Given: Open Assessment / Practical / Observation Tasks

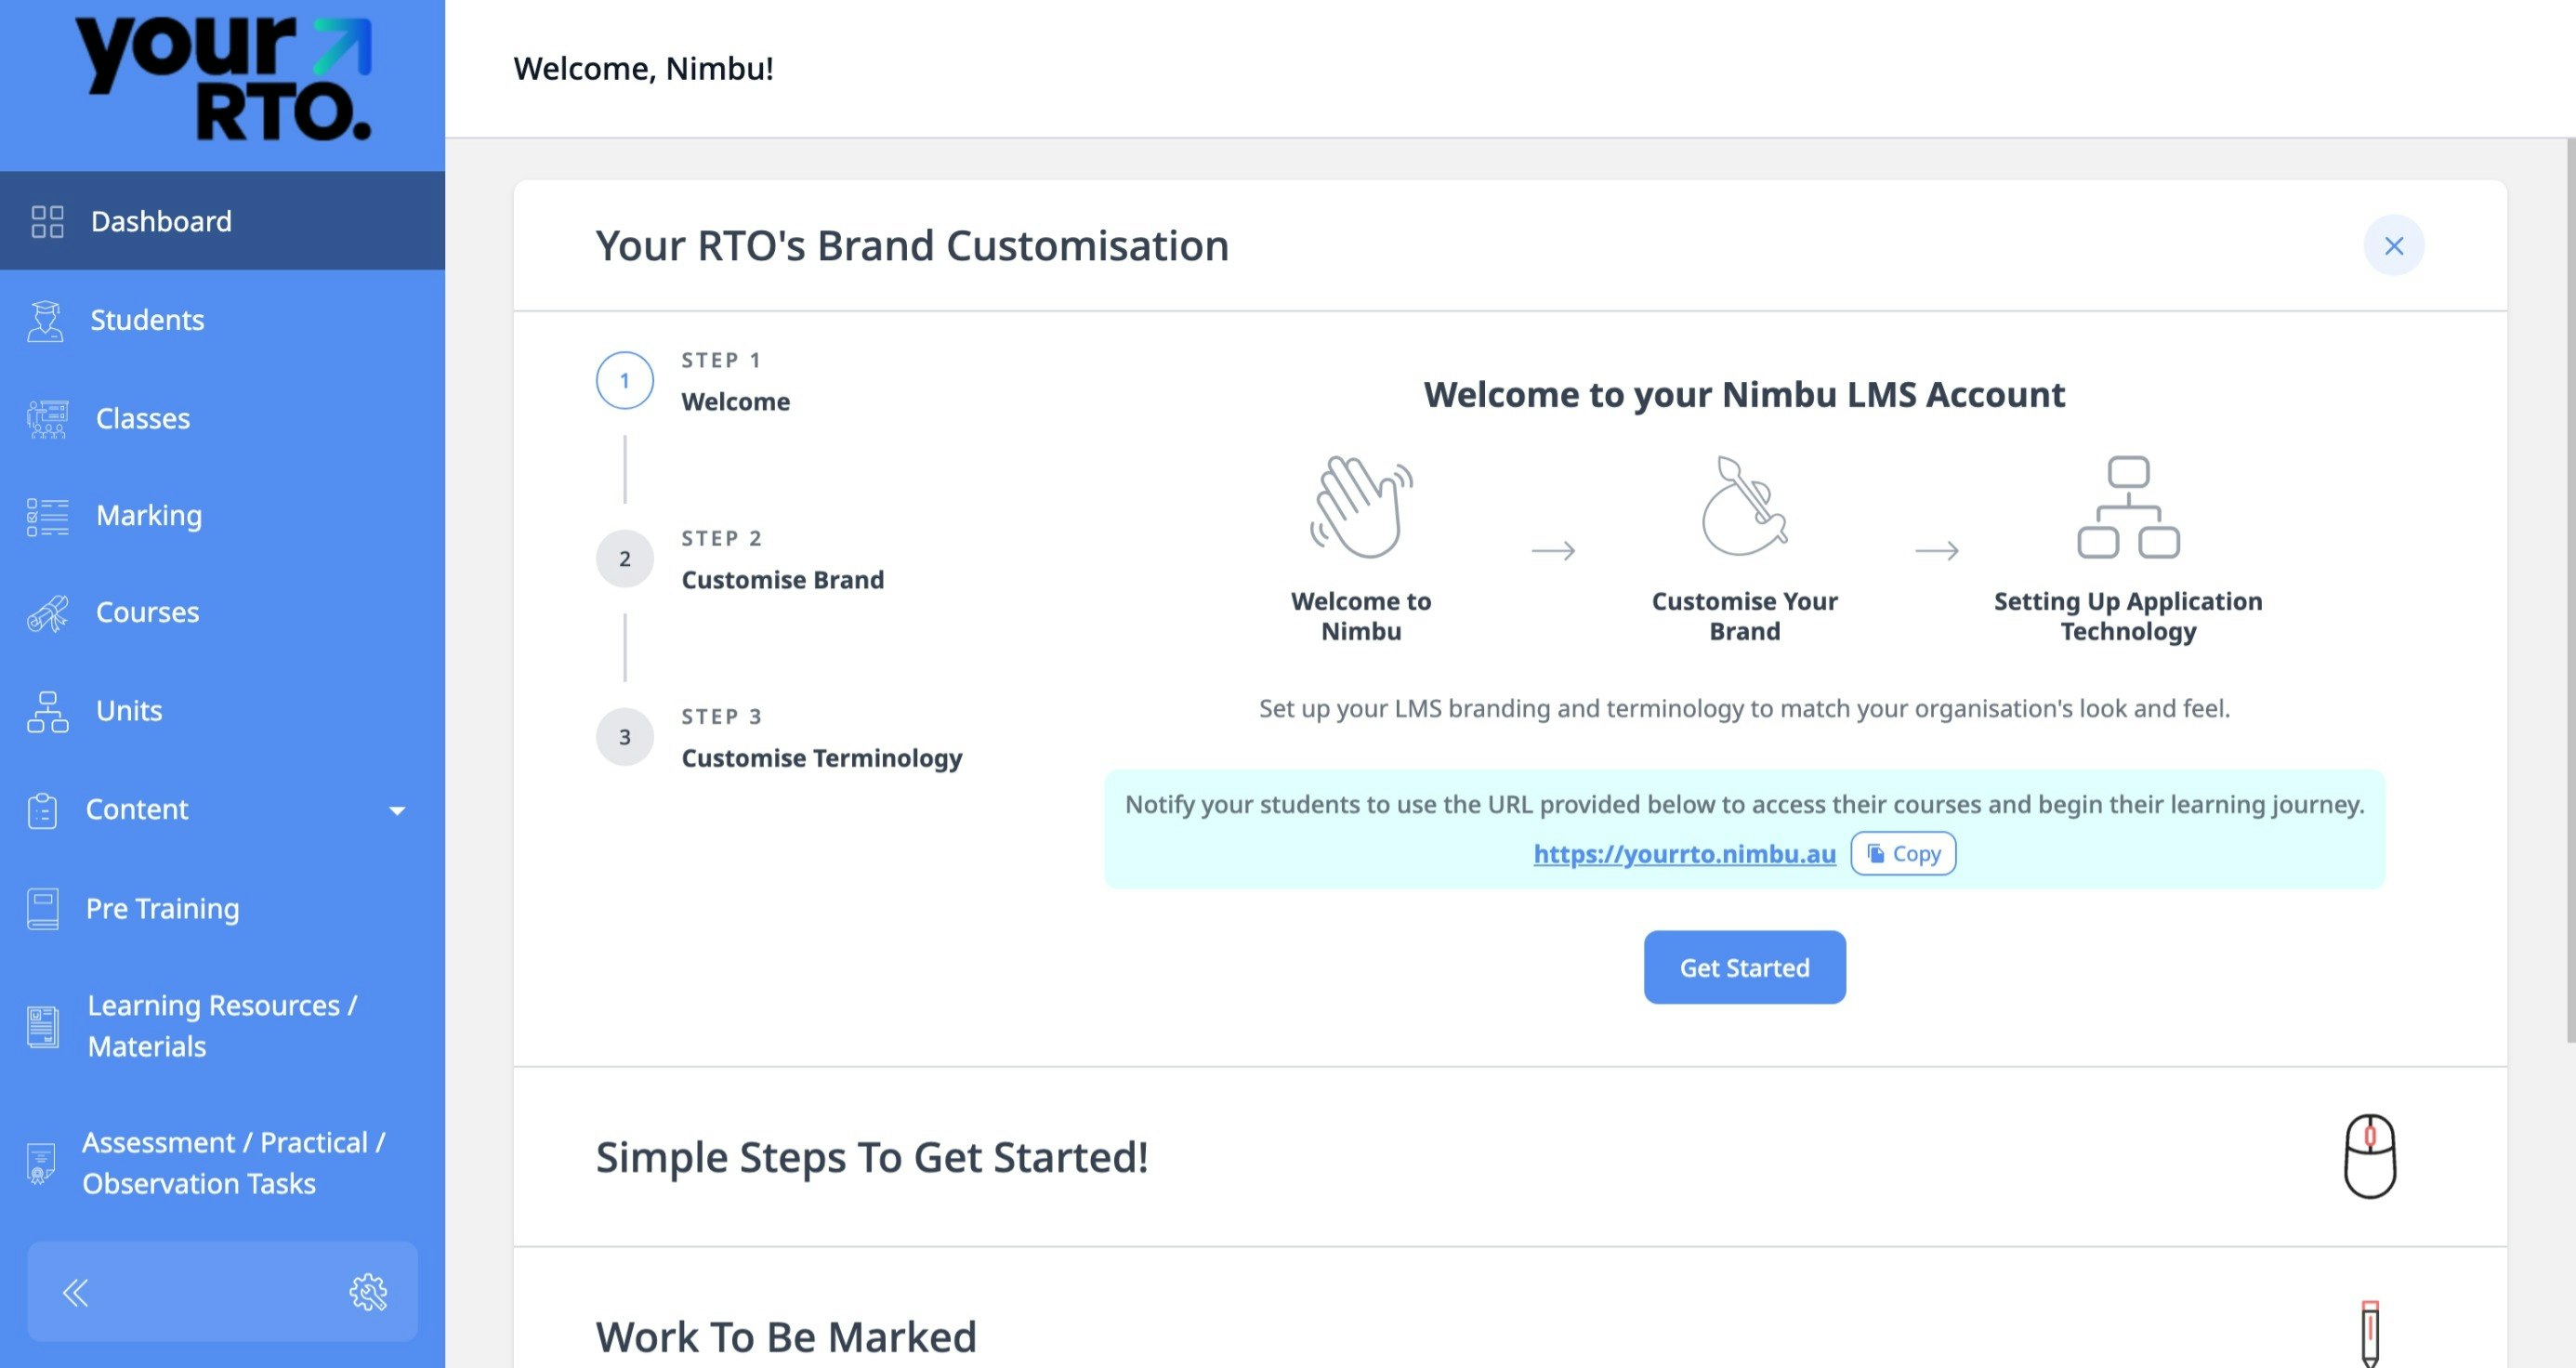Looking at the screenshot, I should point(222,1163).
